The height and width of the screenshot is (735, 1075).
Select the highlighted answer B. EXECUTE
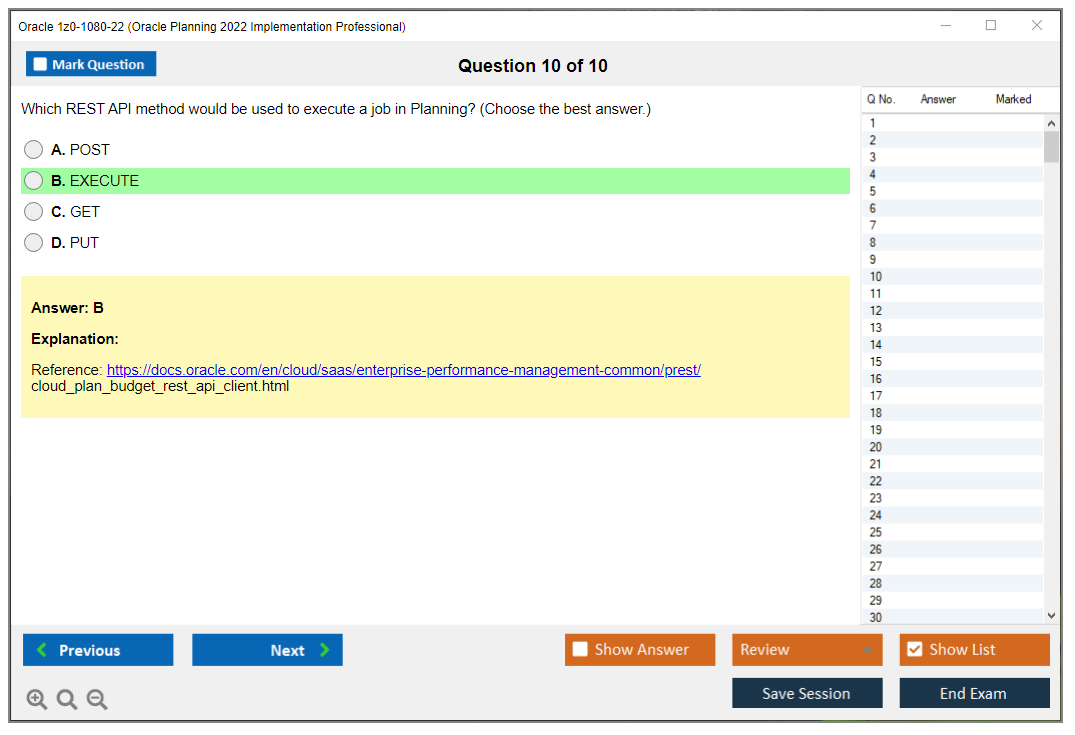click(x=33, y=180)
